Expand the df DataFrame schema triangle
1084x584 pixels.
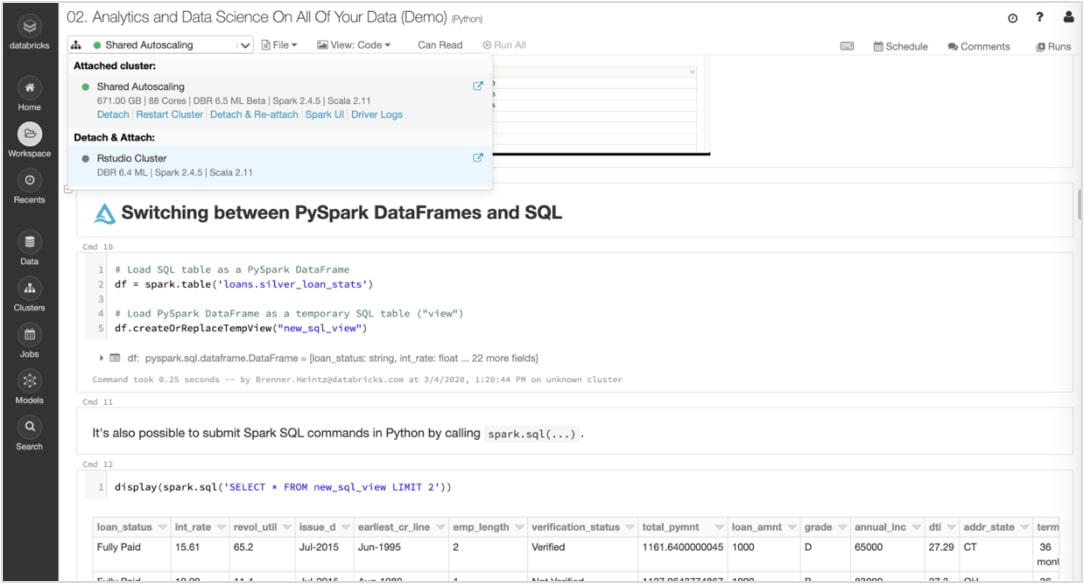tap(102, 358)
